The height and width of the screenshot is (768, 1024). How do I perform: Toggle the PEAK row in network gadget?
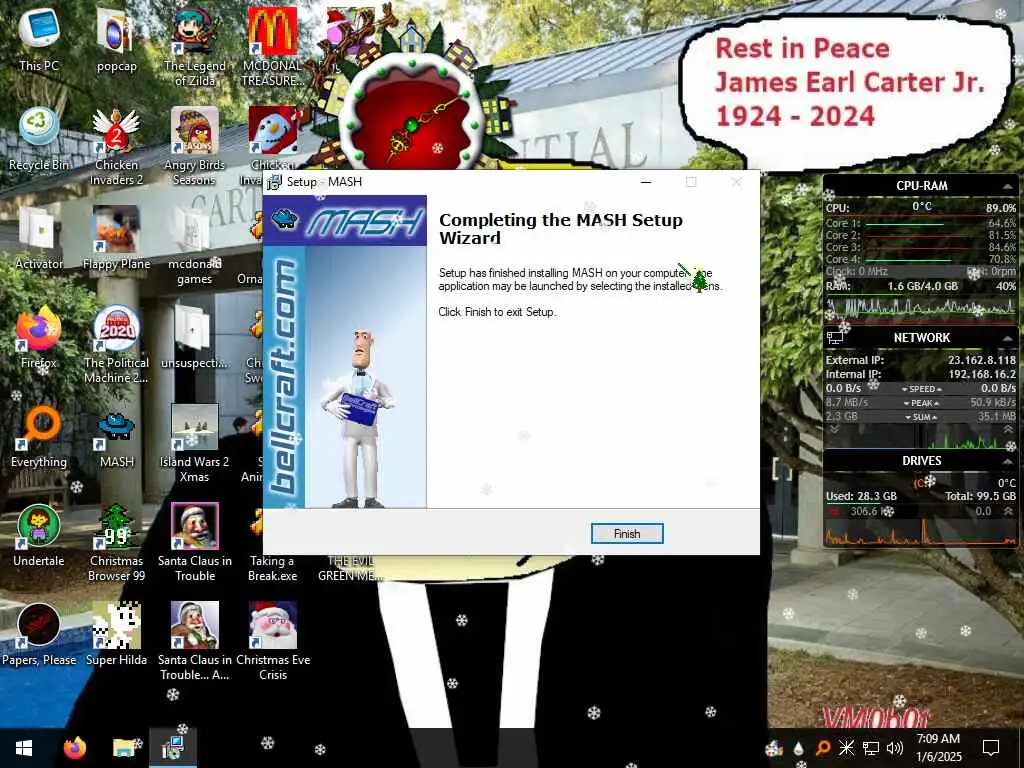(x=921, y=403)
